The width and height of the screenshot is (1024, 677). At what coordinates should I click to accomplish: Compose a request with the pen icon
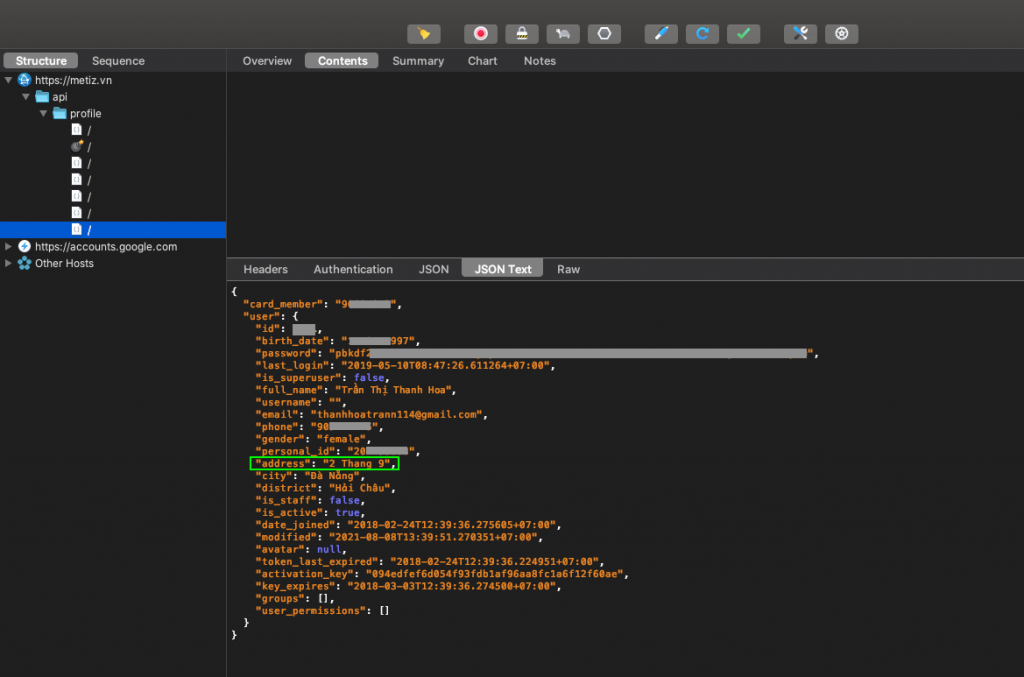[x=661, y=34]
